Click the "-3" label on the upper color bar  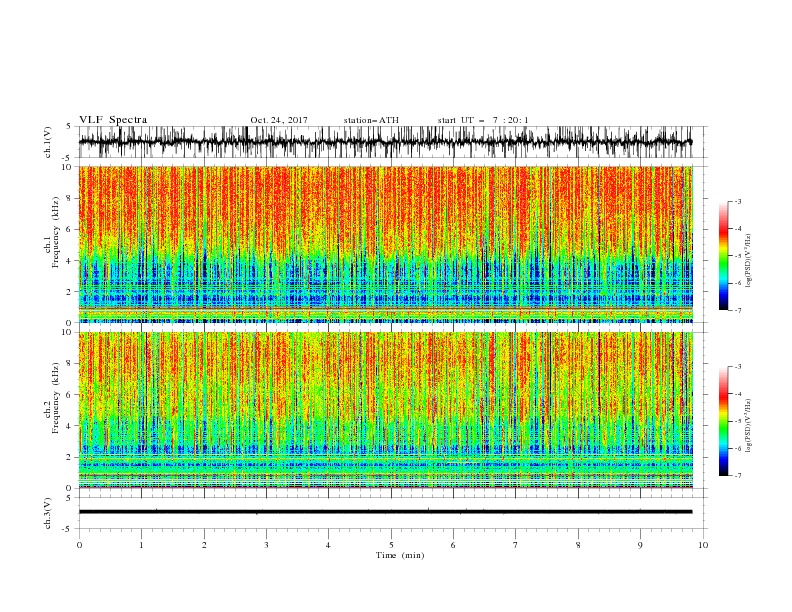[x=738, y=201]
